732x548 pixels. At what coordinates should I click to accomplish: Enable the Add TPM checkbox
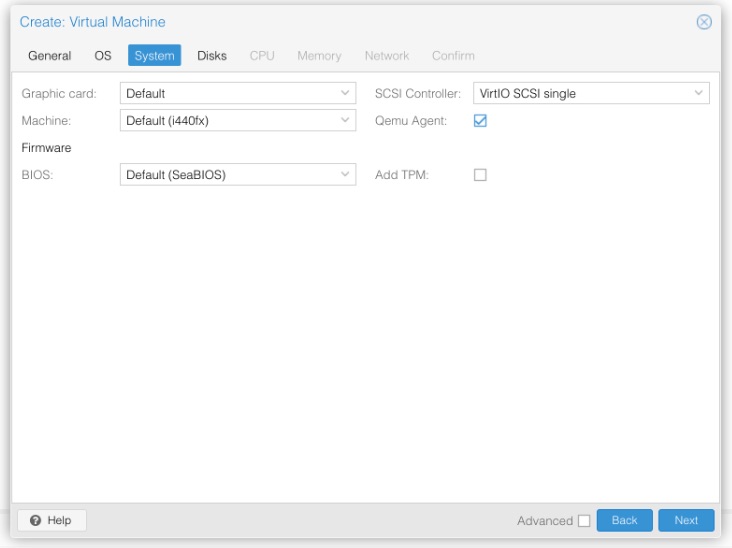pos(480,175)
